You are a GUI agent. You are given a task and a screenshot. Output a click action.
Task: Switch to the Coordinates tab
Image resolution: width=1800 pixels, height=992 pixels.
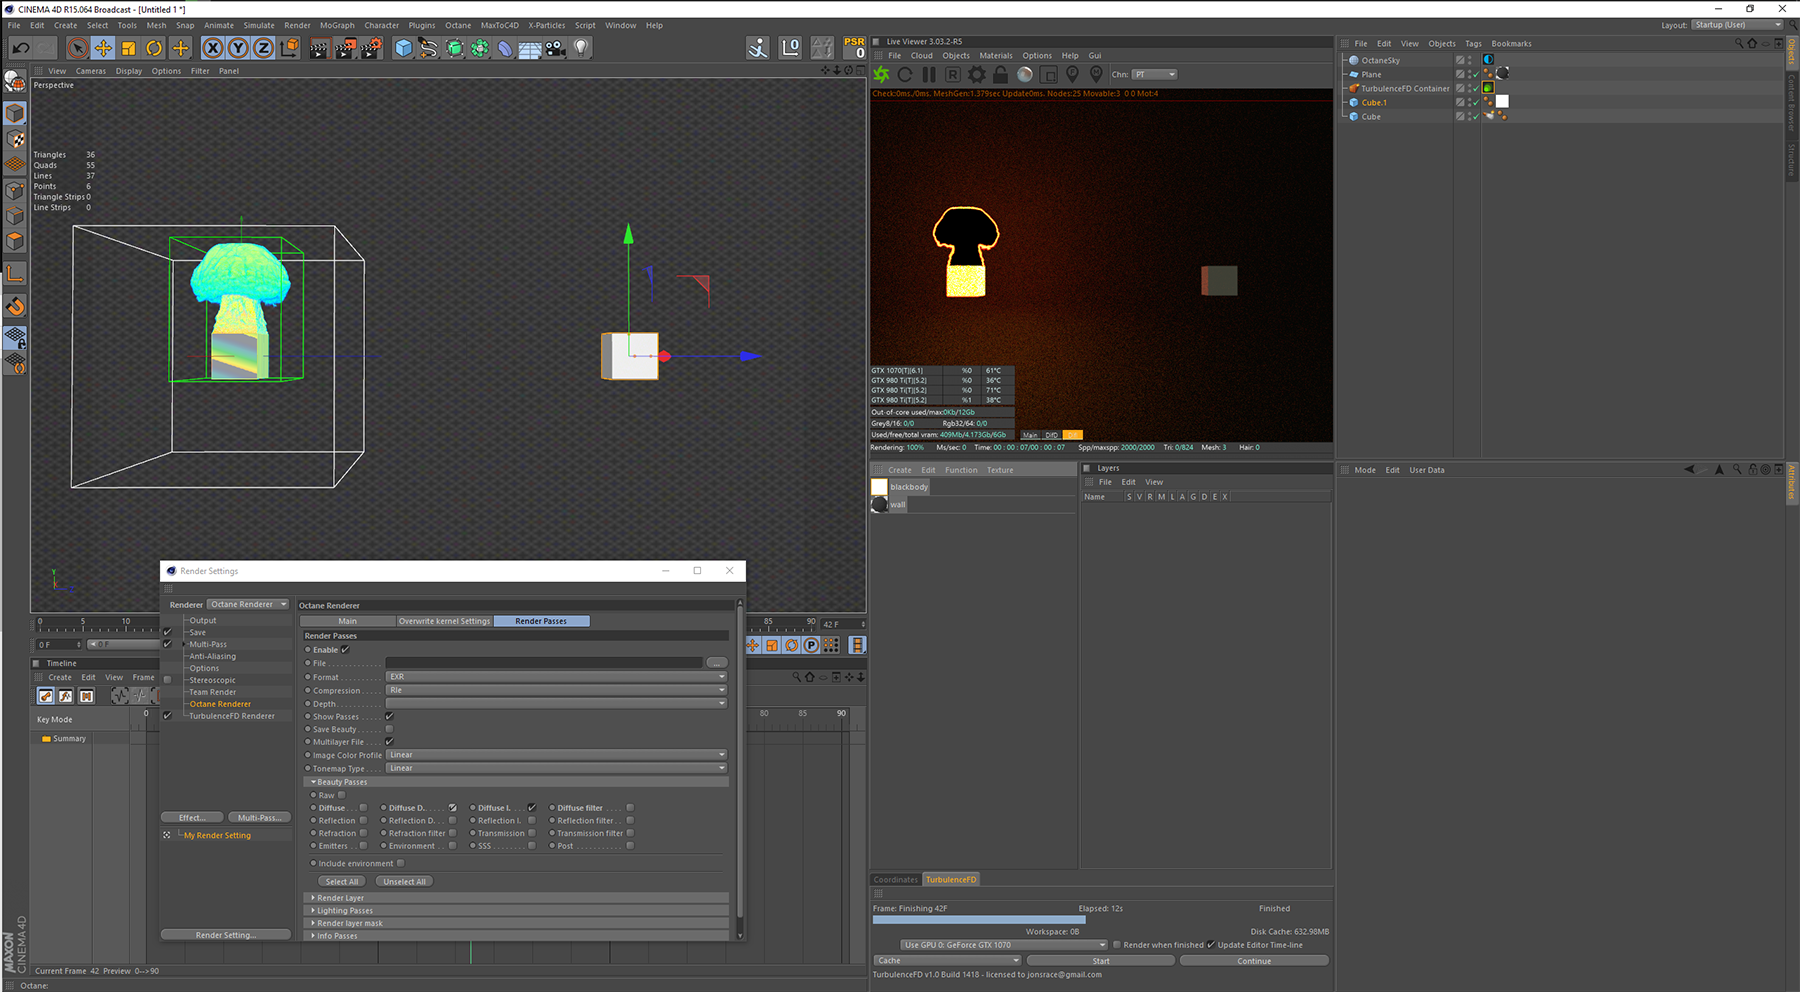pos(895,880)
